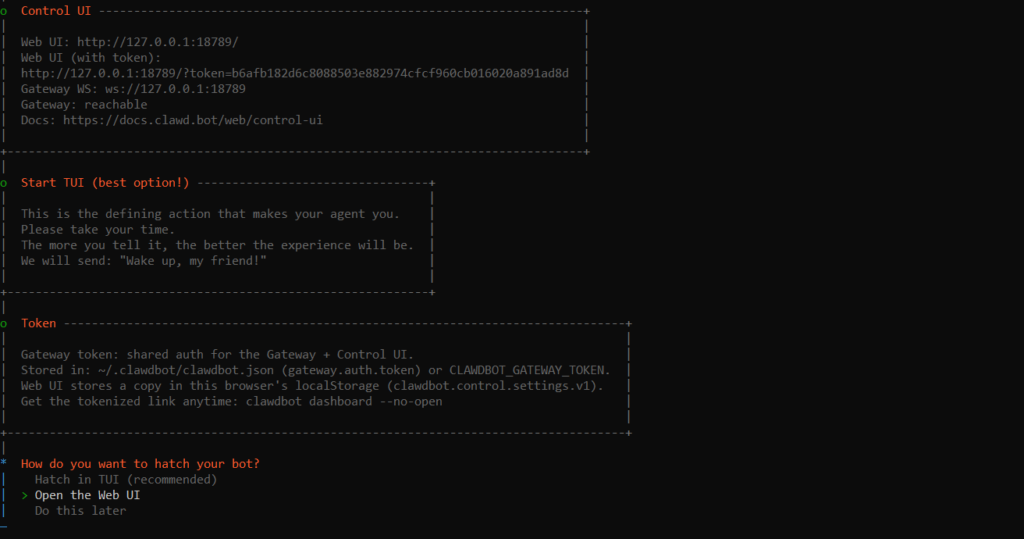1024x539 pixels.
Task: Click the CLAWDBOT_GATEWAY_TOKEN variable name
Action: (529, 371)
